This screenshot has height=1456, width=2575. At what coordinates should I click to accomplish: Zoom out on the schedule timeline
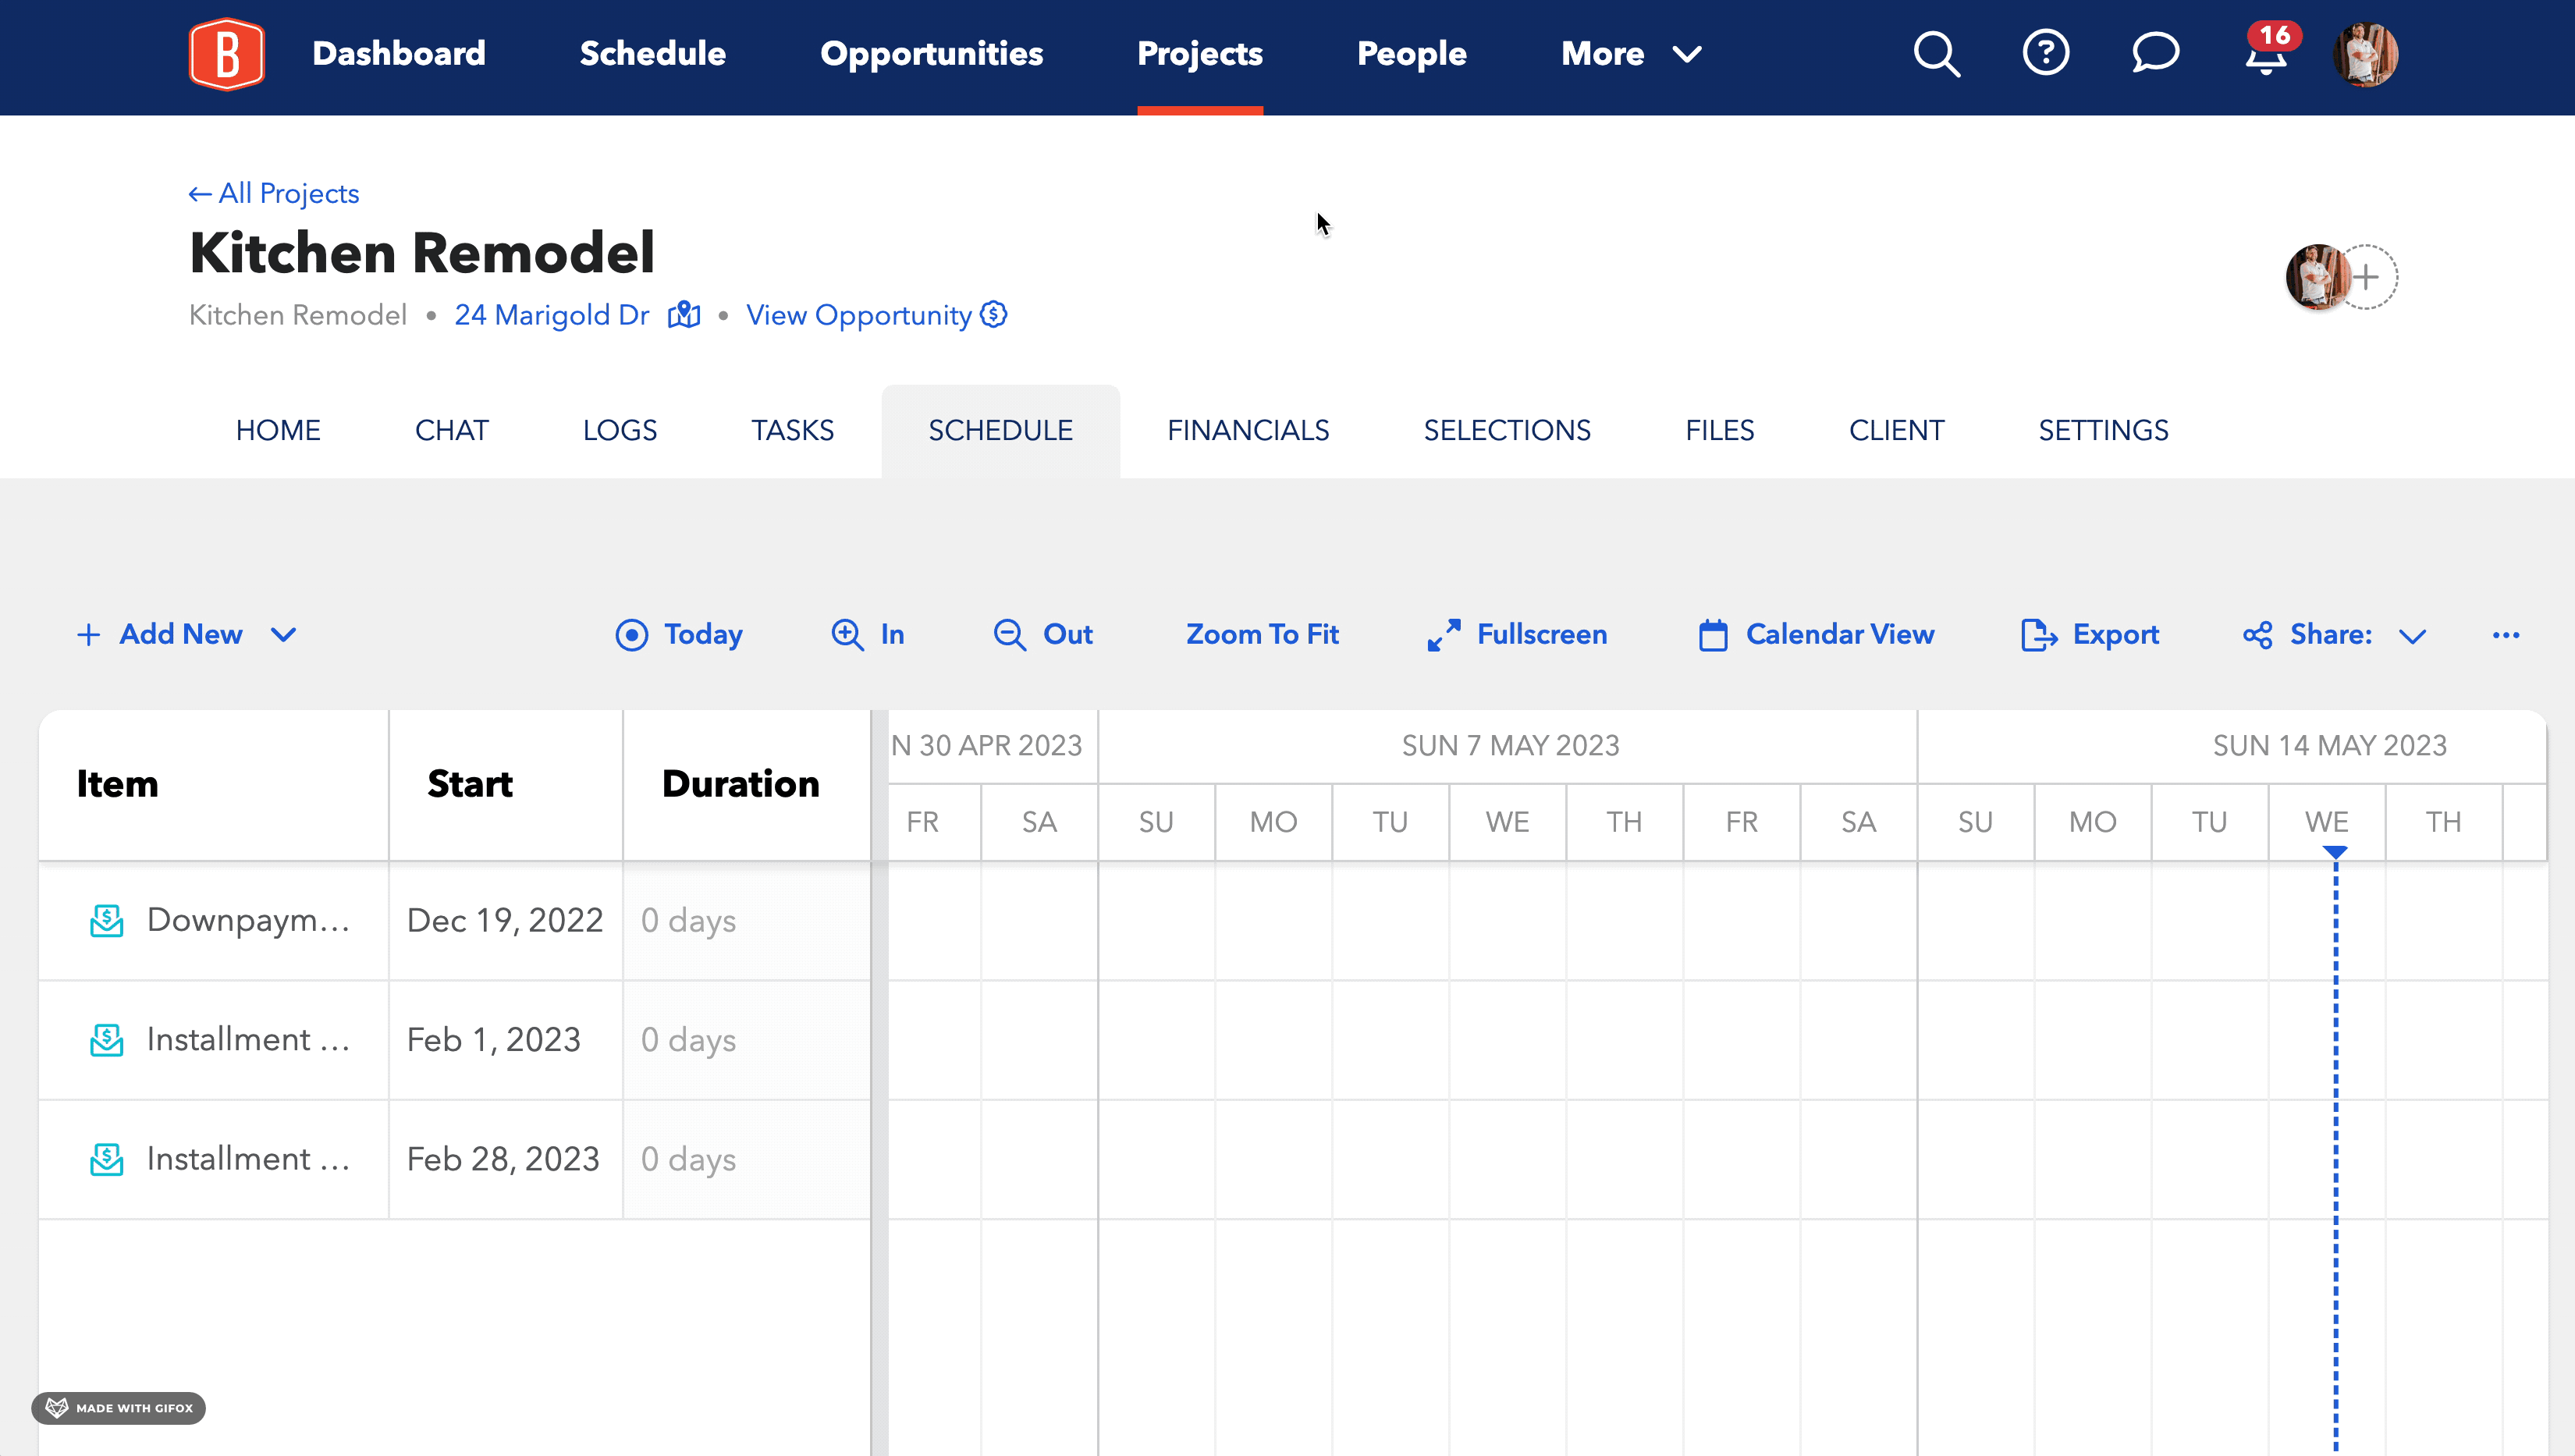point(1043,634)
